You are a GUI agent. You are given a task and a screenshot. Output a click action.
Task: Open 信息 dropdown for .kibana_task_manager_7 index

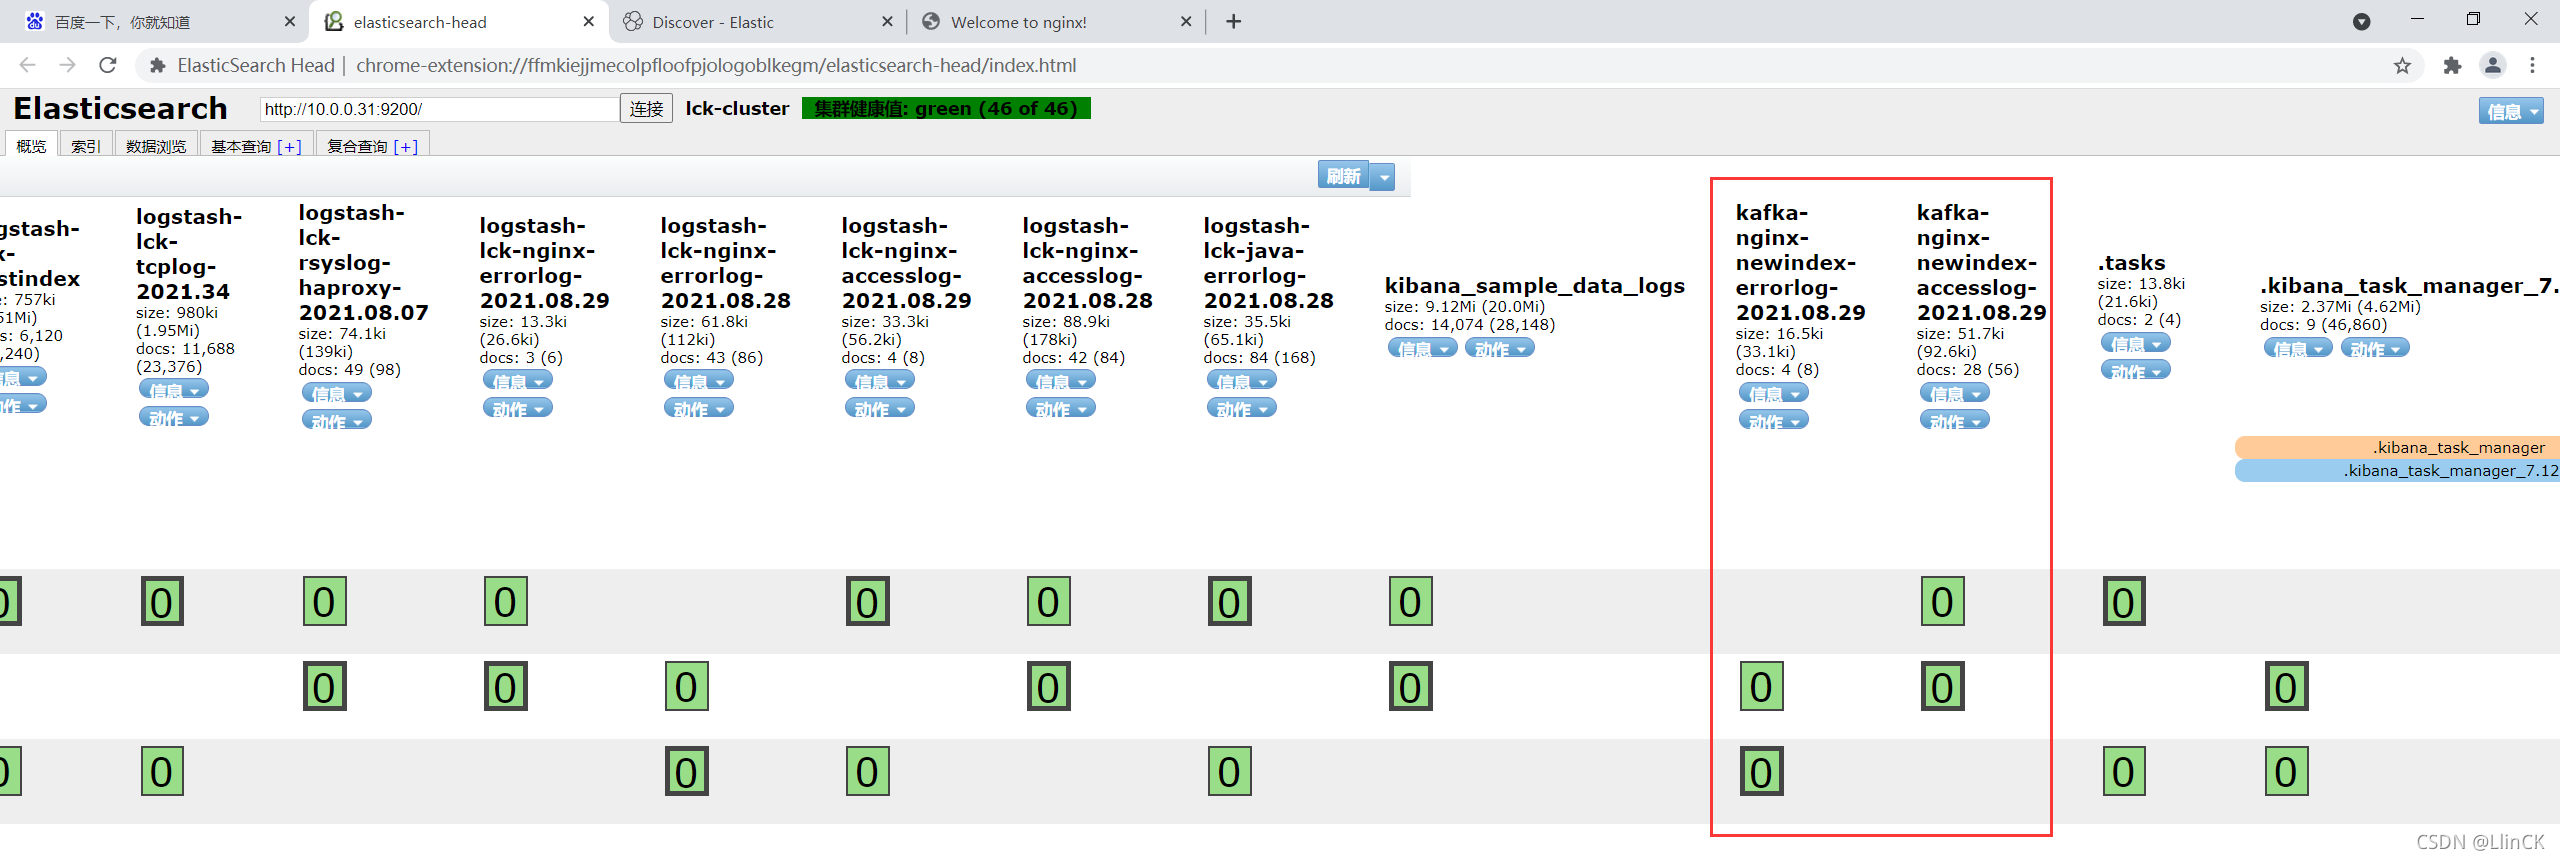pyautogui.click(x=2298, y=348)
